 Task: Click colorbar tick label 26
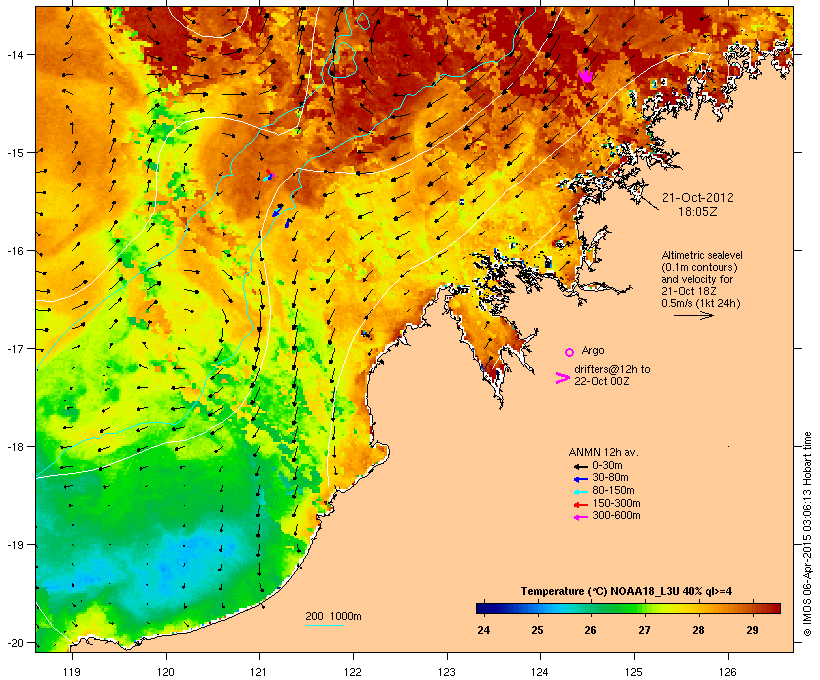point(590,630)
